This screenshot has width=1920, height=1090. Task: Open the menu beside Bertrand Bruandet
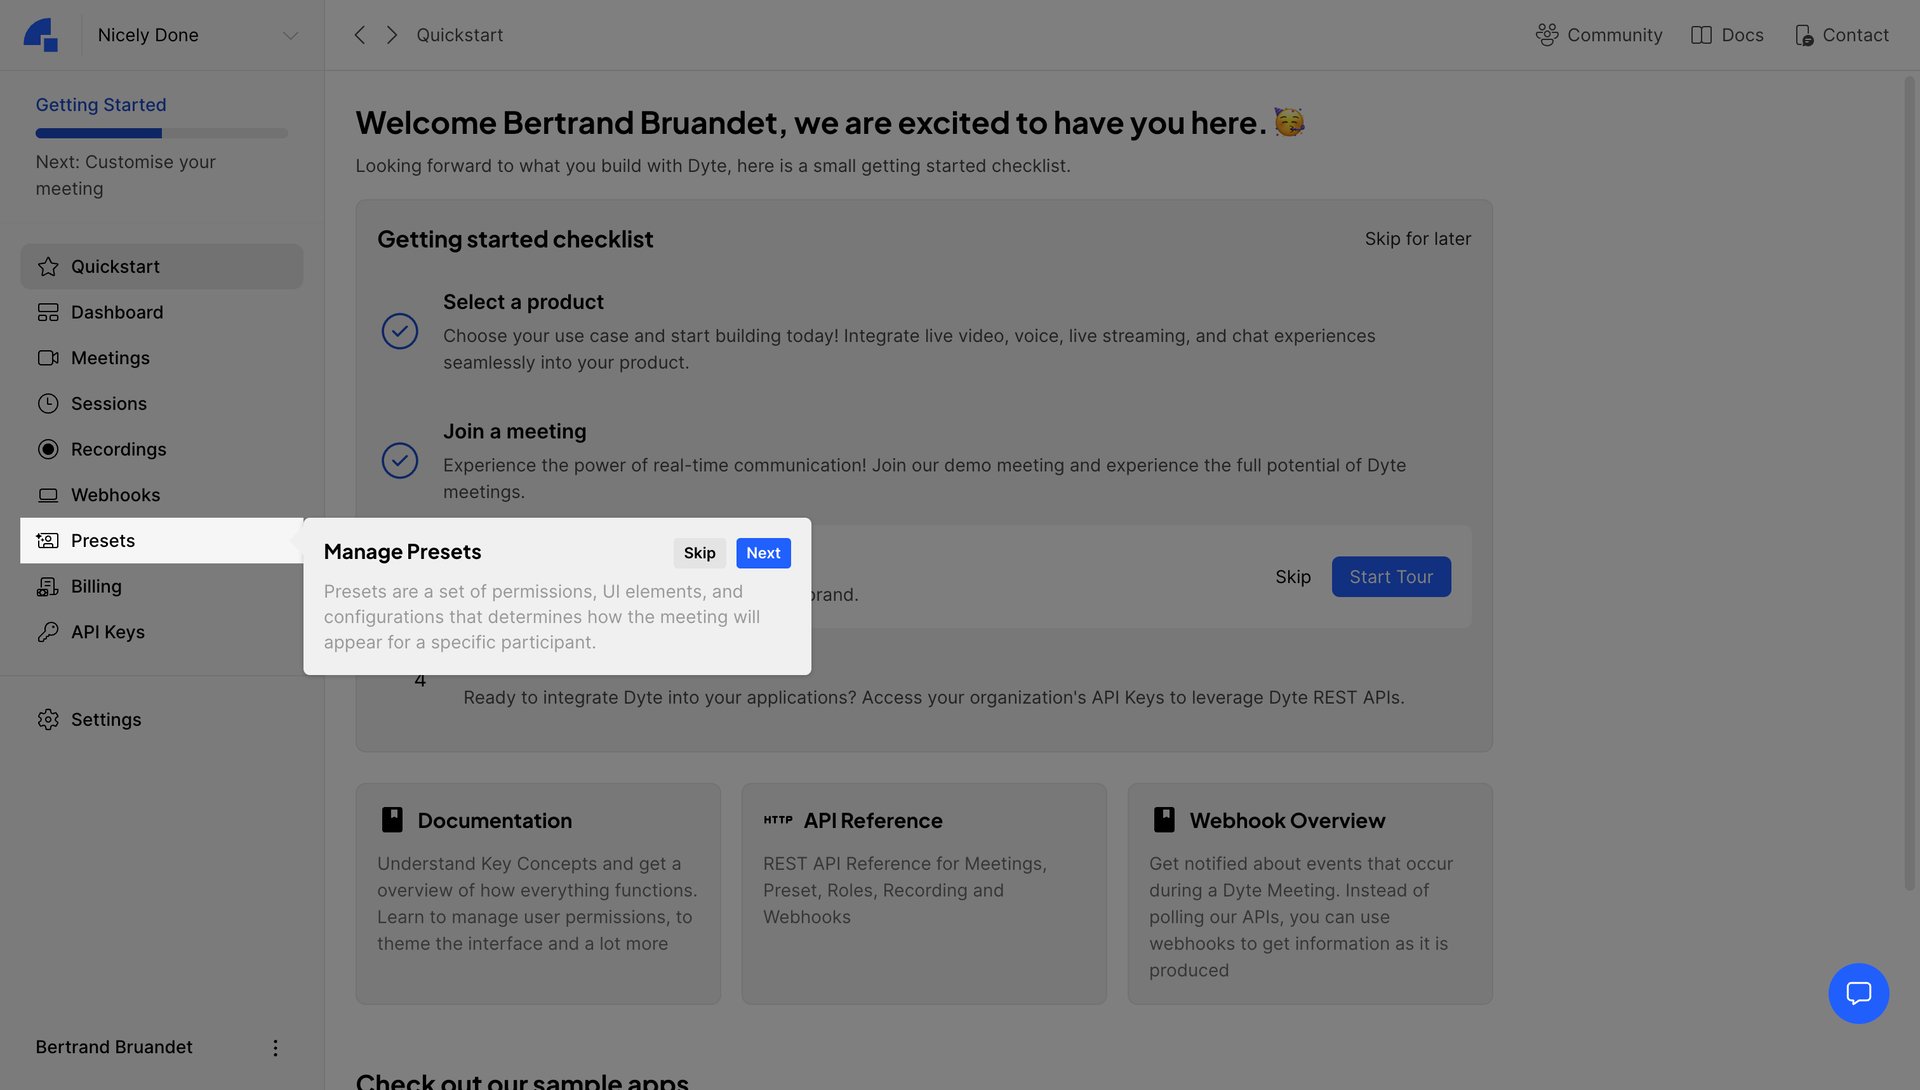(275, 1047)
